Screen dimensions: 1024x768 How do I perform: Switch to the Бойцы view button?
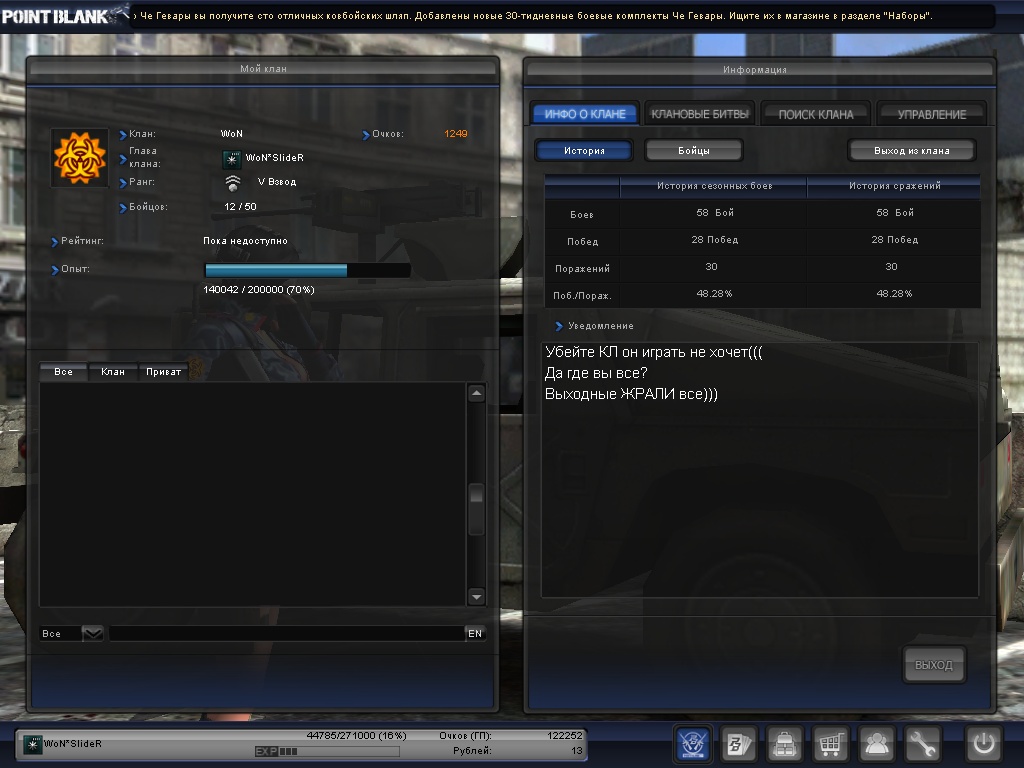[x=693, y=151]
